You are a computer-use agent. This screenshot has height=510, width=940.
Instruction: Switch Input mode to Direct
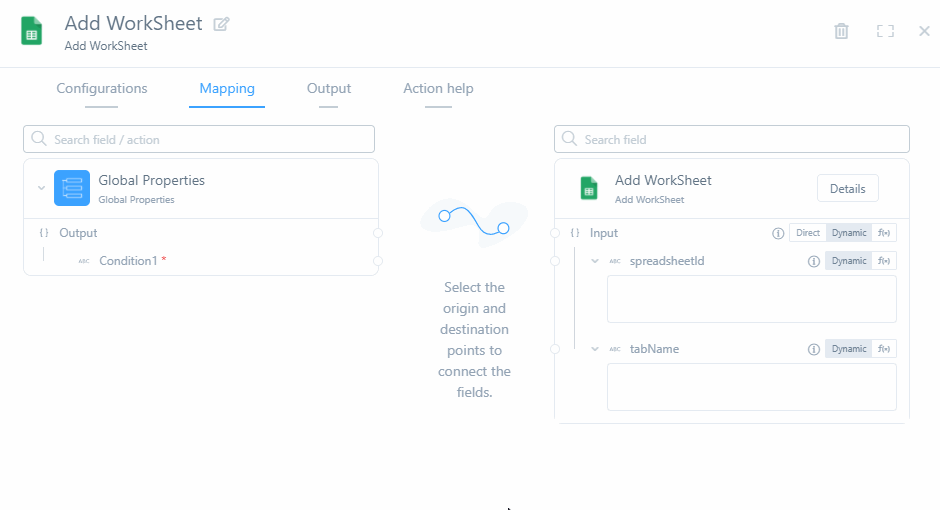click(808, 233)
